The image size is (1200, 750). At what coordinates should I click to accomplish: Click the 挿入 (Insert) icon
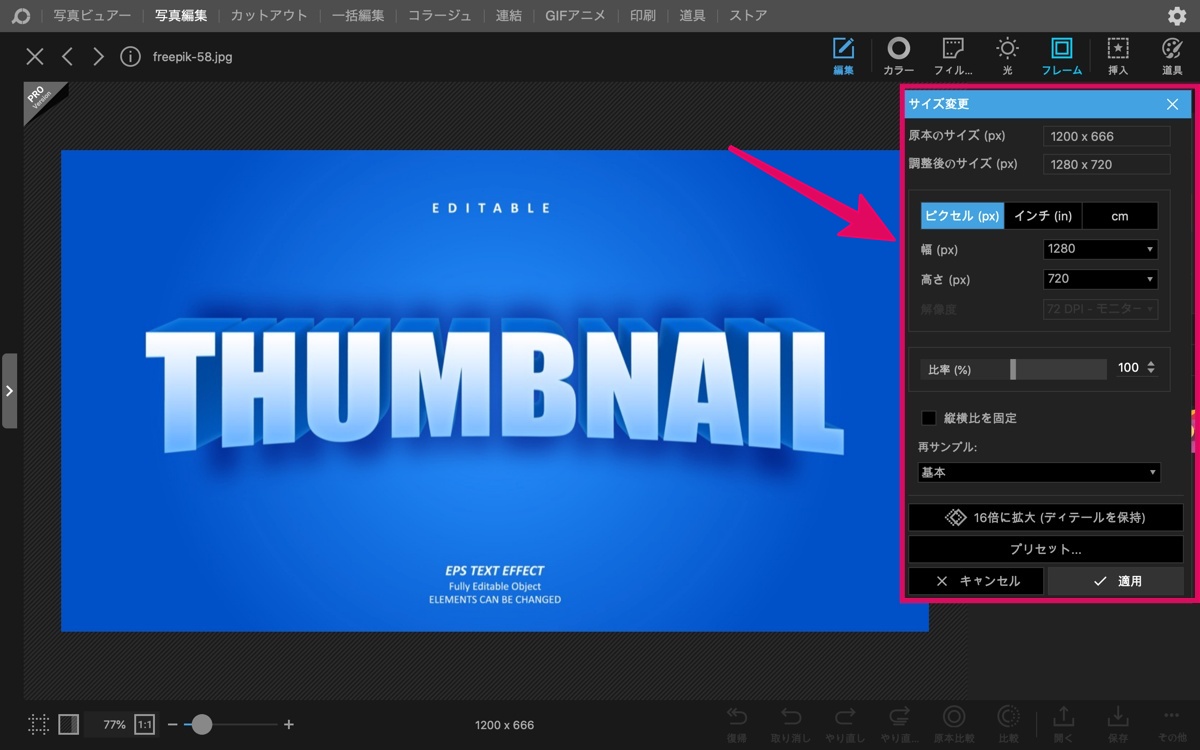(x=1117, y=56)
